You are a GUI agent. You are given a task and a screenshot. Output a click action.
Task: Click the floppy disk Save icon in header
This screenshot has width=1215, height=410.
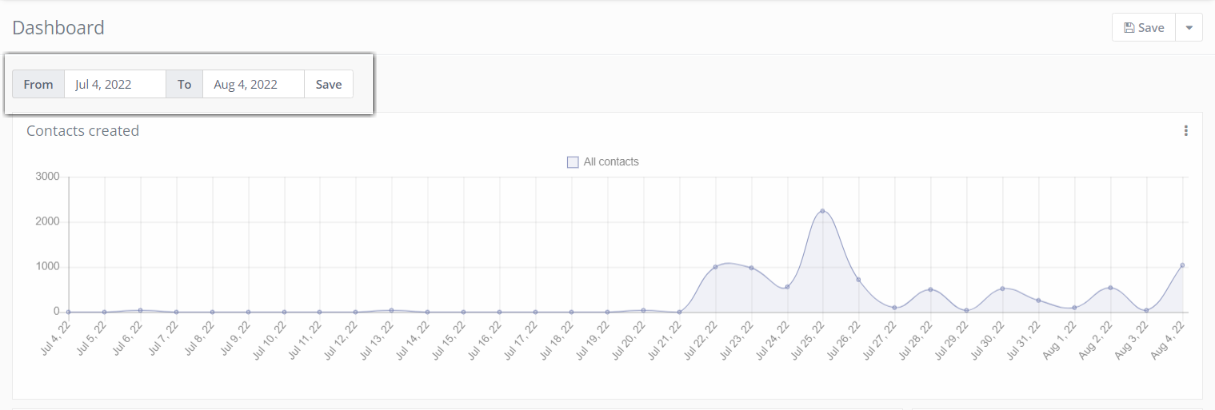pos(1129,28)
